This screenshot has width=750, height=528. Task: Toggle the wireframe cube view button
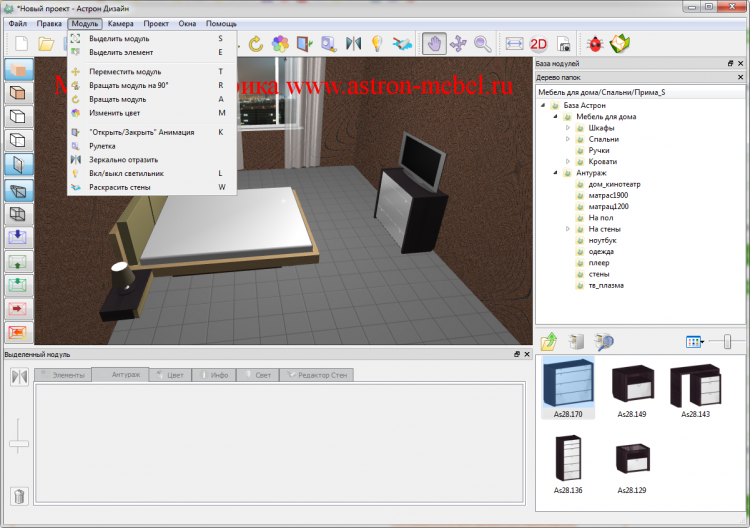tap(20, 212)
